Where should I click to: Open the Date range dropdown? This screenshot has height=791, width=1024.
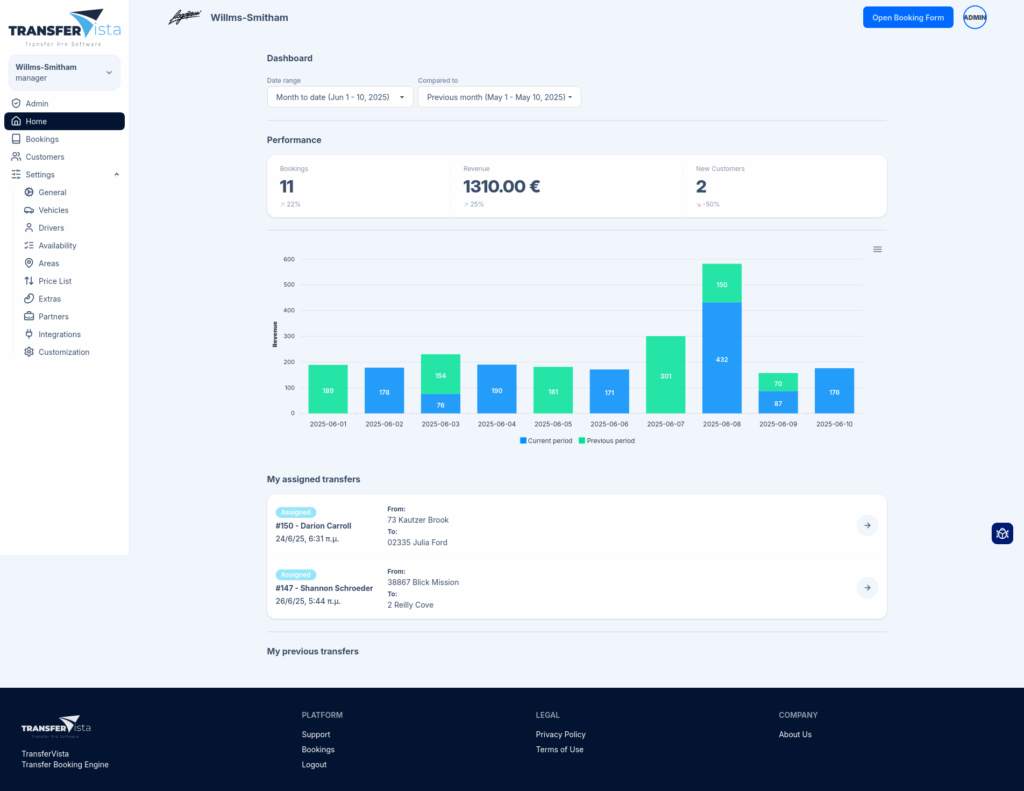pos(340,97)
